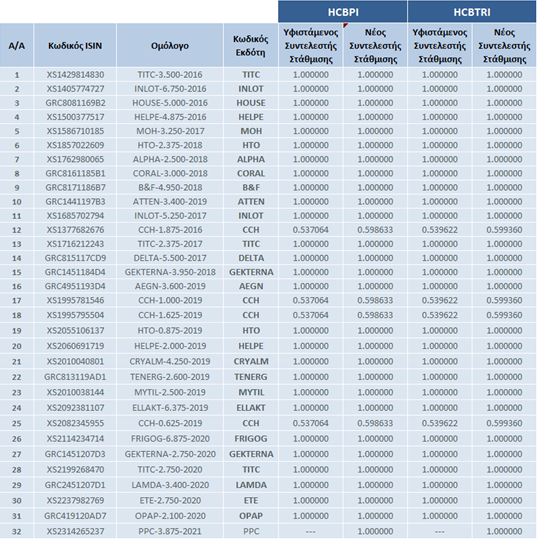Select bond cell HTO-0.875-2019
This screenshot has width=537, height=539.
pos(170,330)
